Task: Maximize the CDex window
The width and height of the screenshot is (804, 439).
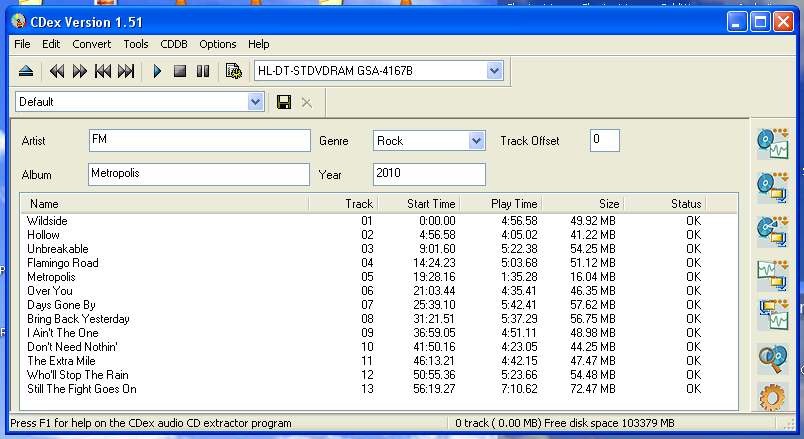Action: coord(760,22)
